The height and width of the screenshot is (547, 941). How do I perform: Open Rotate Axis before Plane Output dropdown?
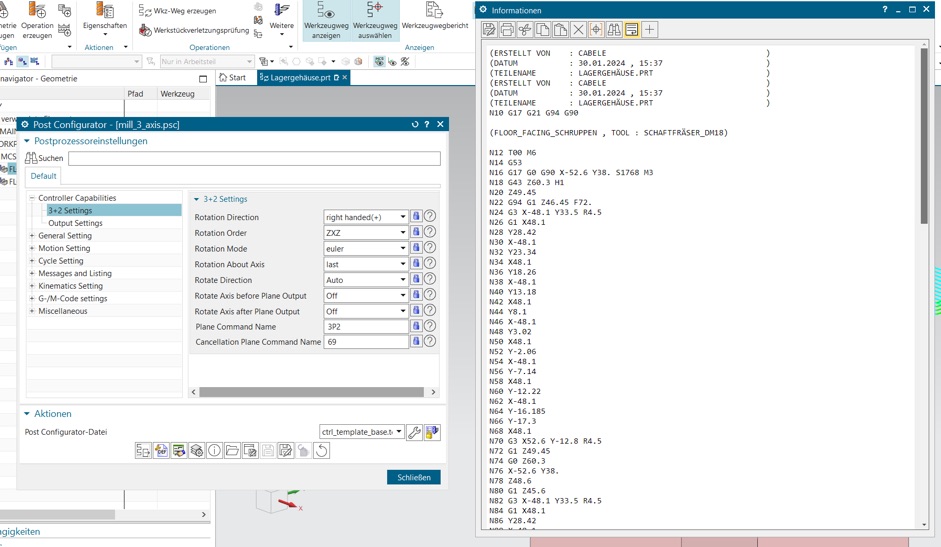point(365,295)
